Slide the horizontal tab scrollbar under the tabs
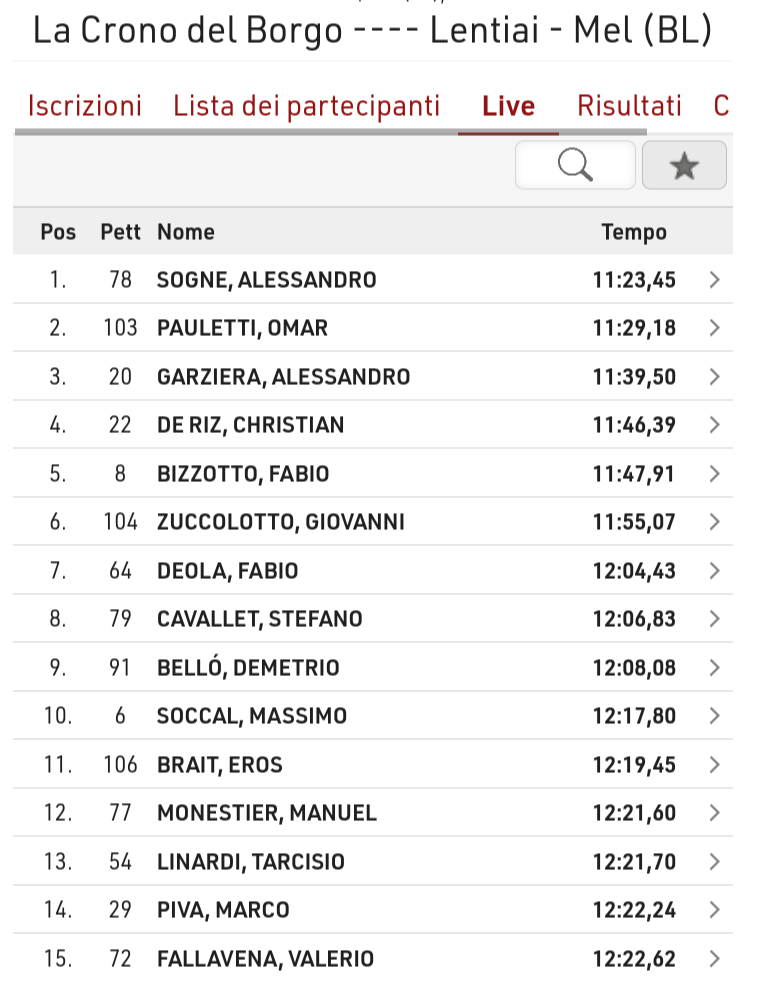 point(330,132)
